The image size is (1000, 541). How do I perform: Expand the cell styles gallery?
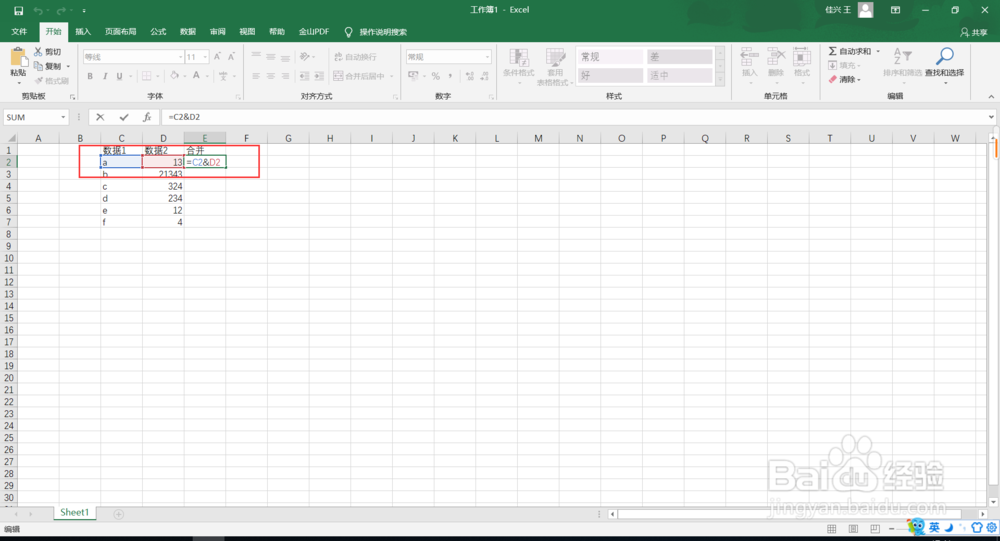[x=720, y=81]
